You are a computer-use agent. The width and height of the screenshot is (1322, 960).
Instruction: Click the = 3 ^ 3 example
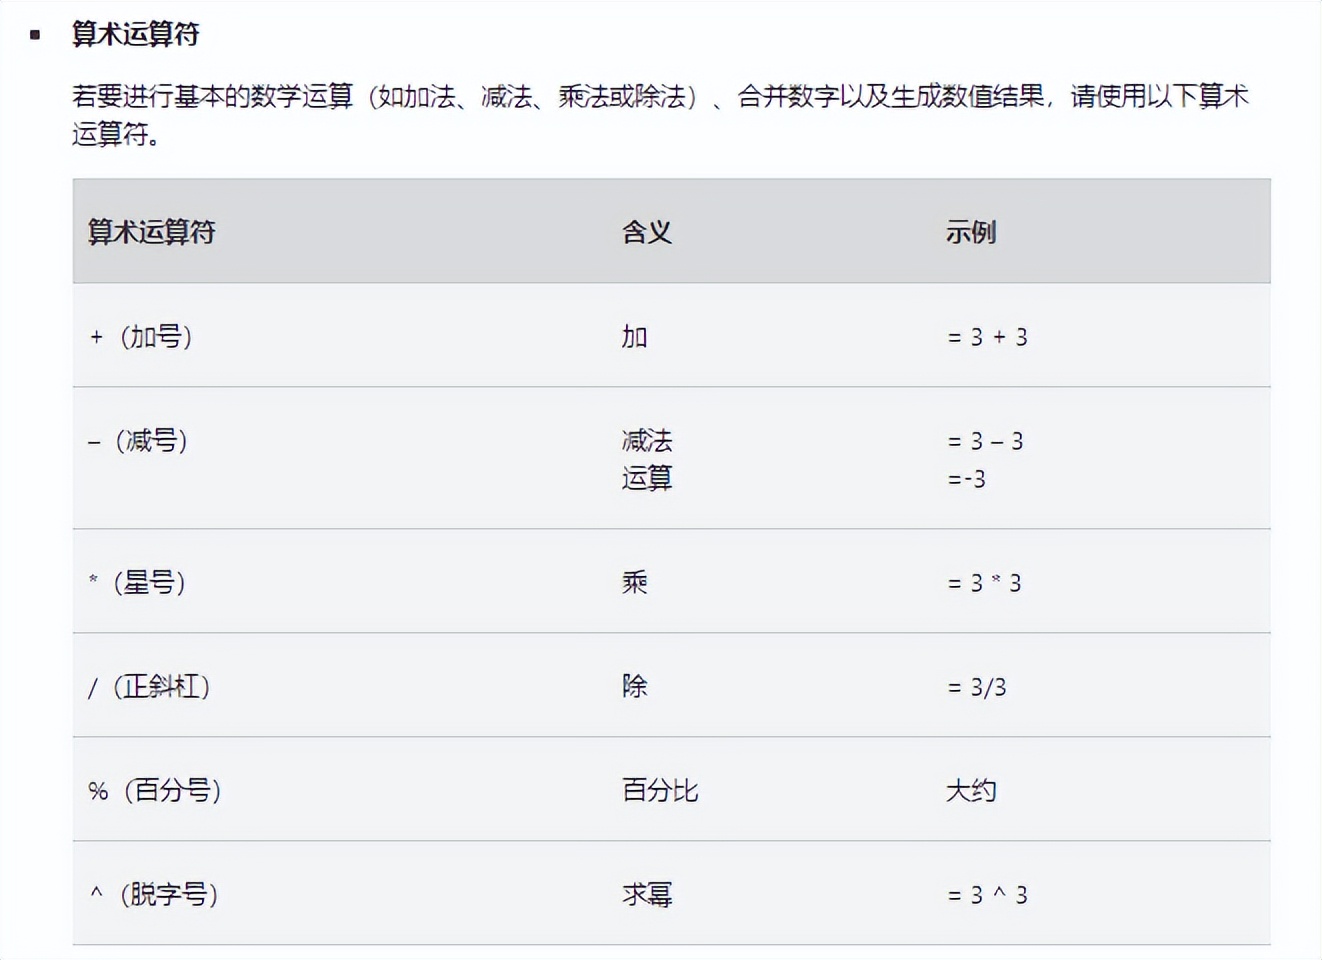tap(987, 895)
